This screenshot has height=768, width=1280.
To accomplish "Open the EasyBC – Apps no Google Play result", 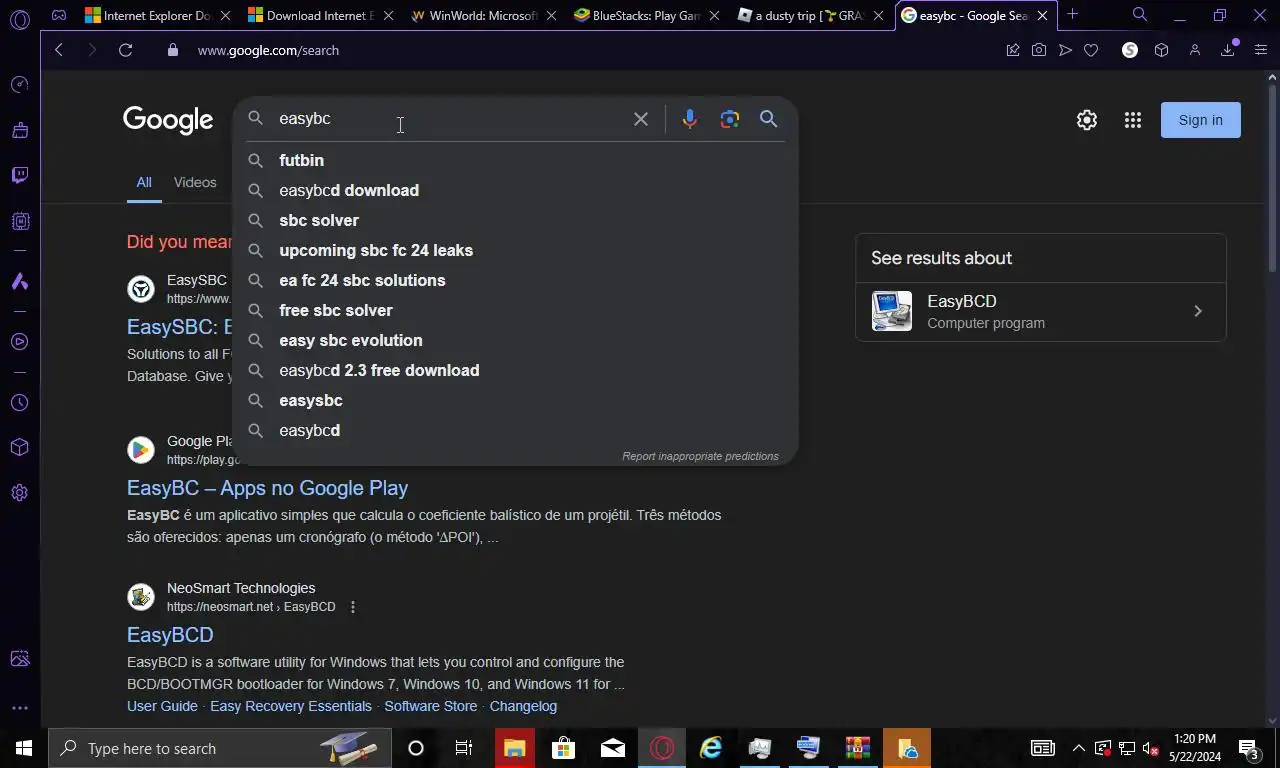I will tap(267, 488).
